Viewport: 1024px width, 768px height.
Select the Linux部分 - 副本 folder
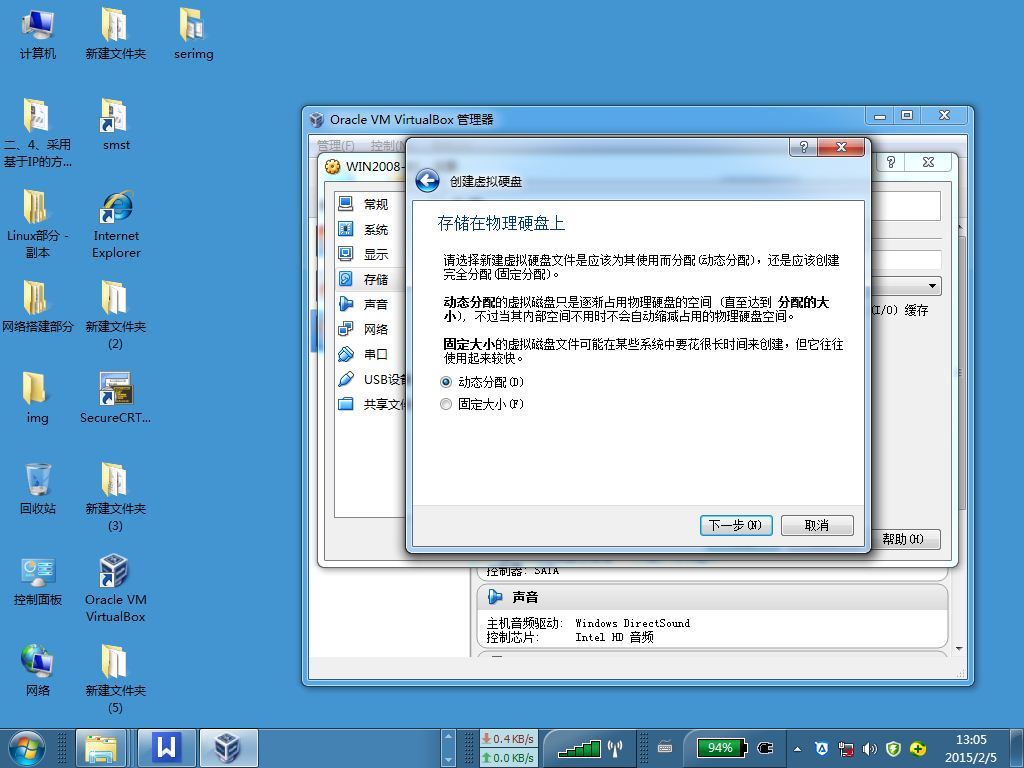click(x=37, y=225)
